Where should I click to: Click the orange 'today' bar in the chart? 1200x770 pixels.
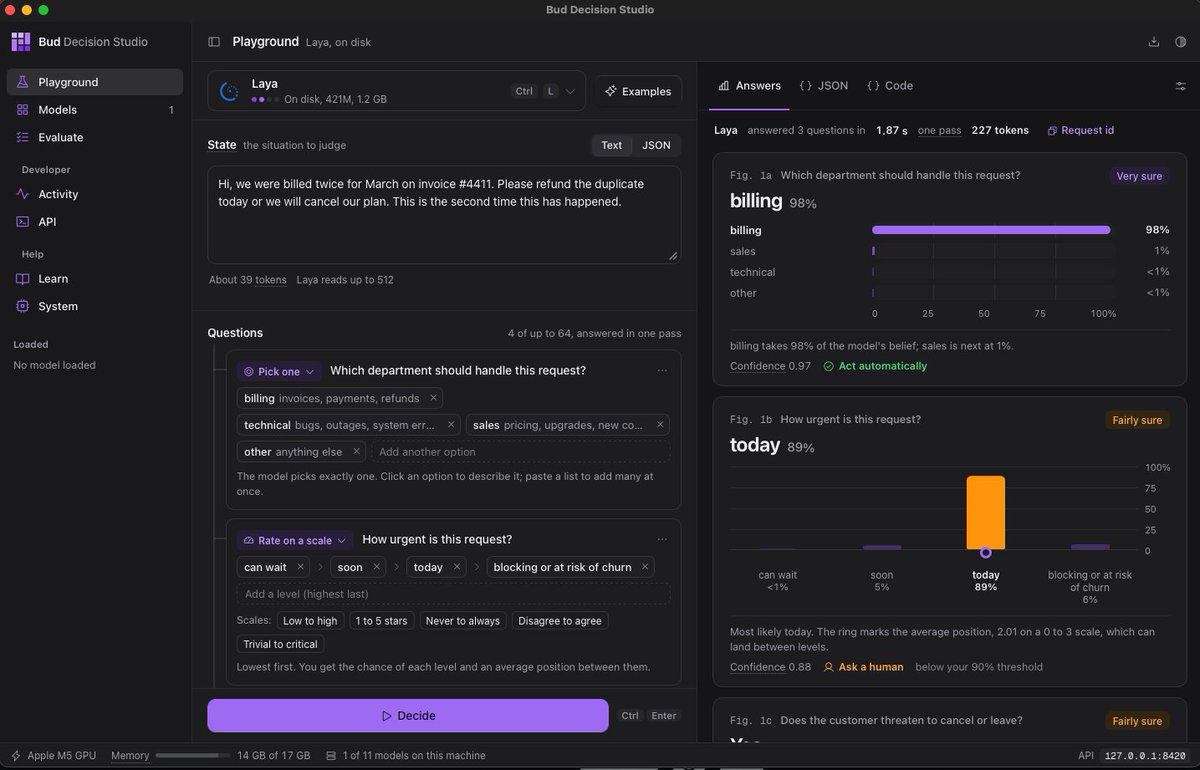point(985,513)
